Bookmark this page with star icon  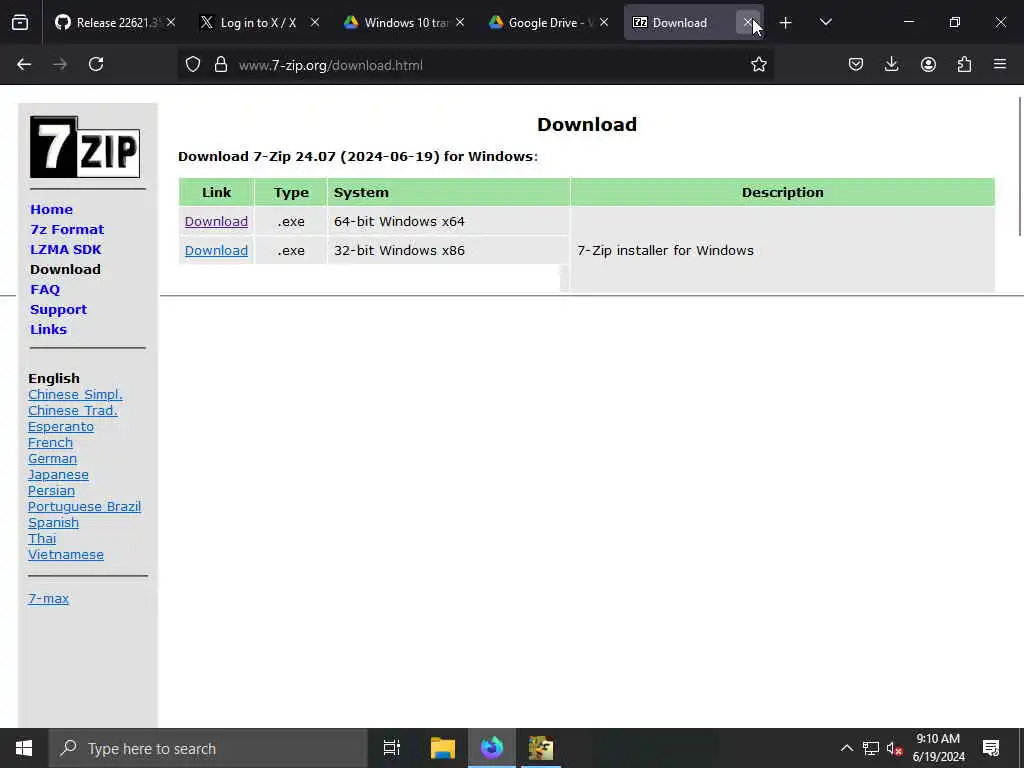(x=758, y=64)
